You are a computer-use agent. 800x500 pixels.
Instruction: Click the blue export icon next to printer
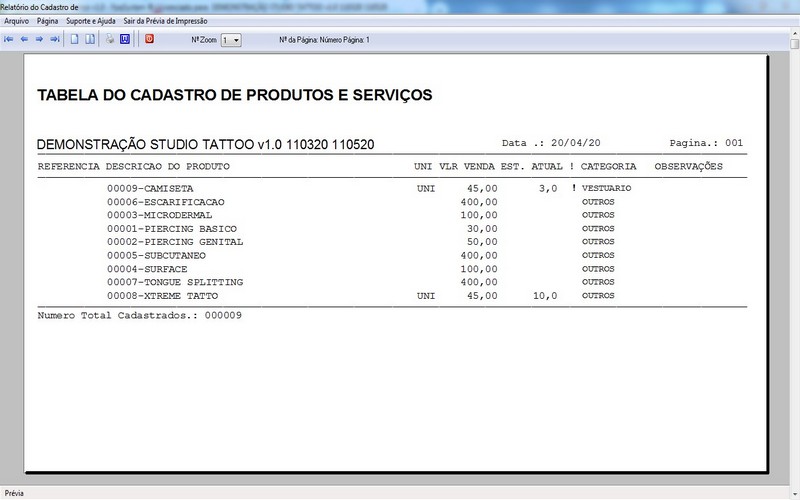[125, 39]
